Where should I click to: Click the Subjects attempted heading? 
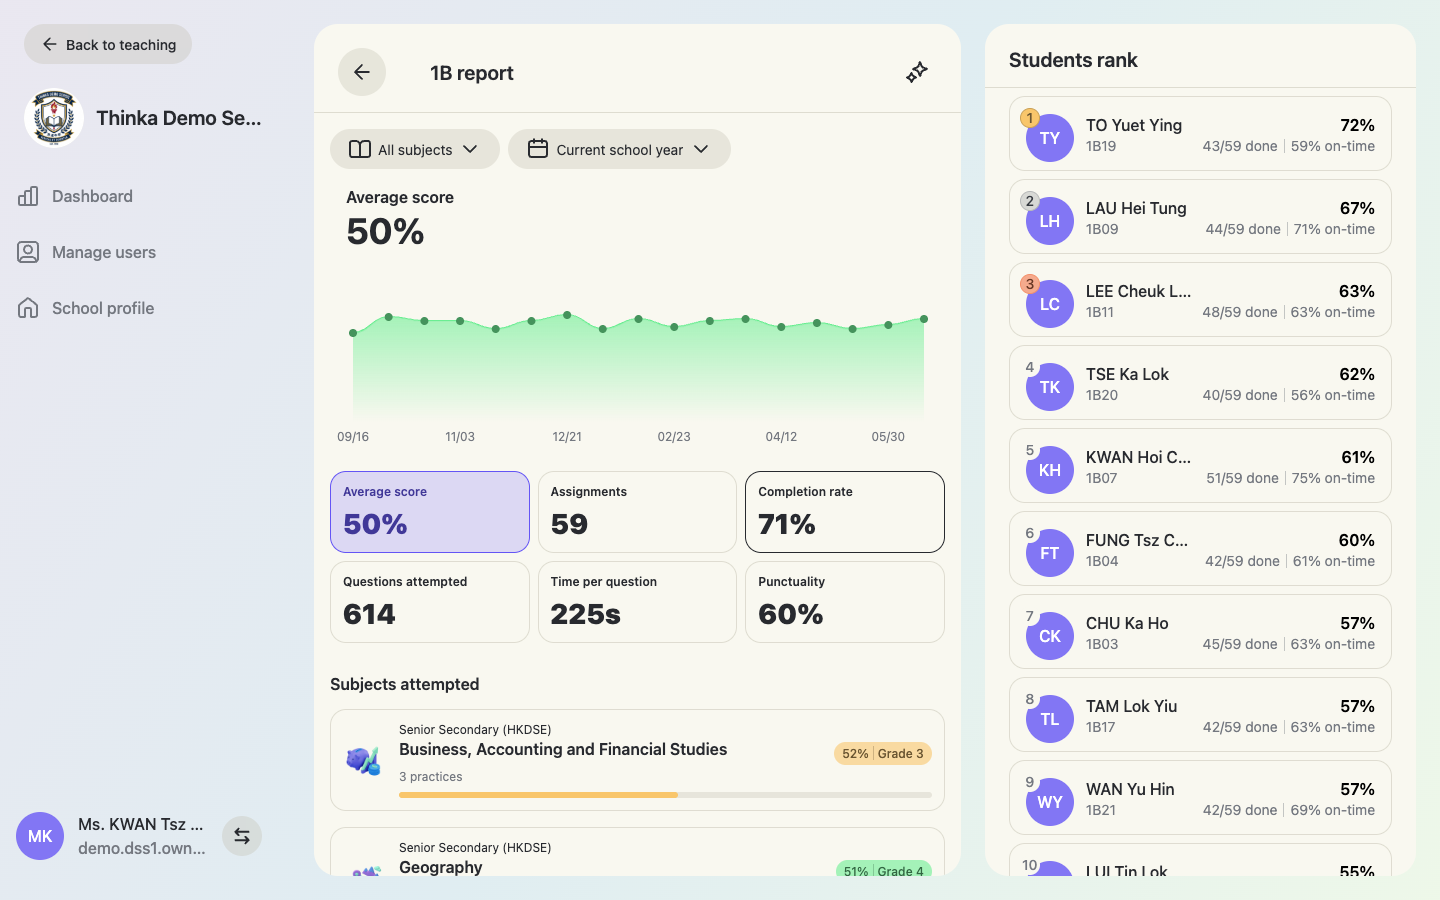(405, 684)
